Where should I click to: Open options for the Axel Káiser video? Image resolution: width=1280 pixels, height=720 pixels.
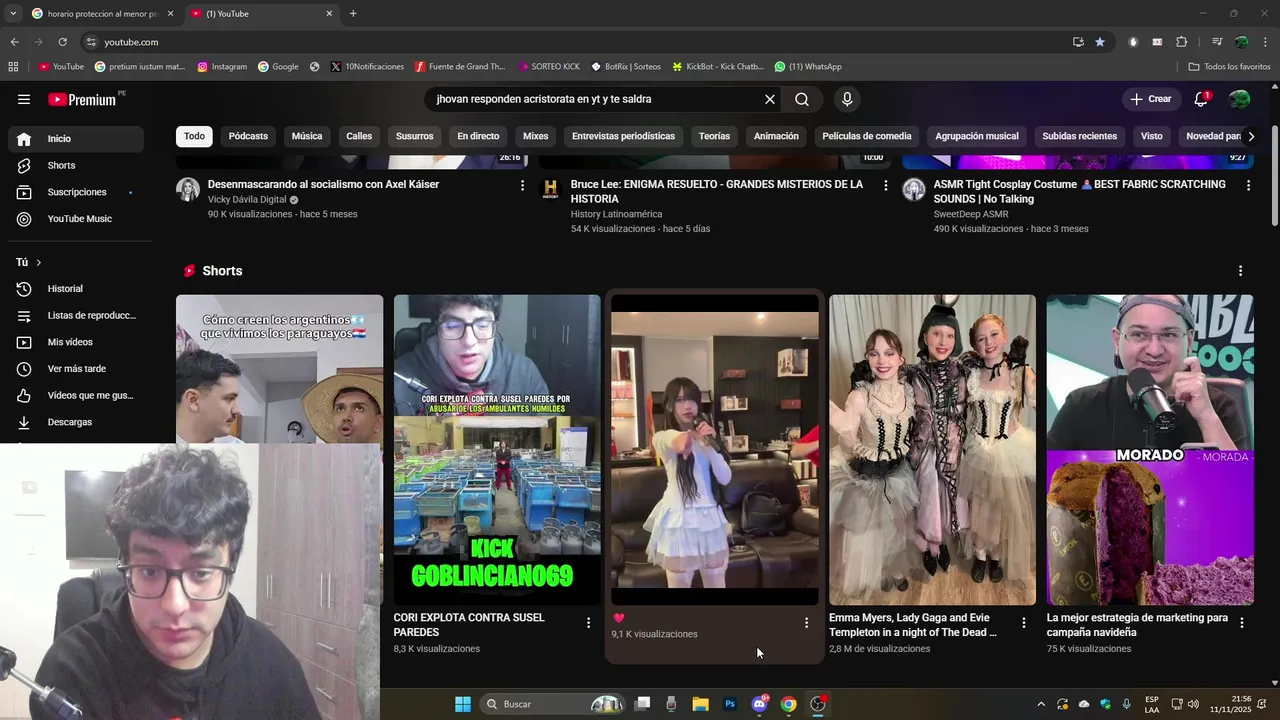tap(522, 185)
